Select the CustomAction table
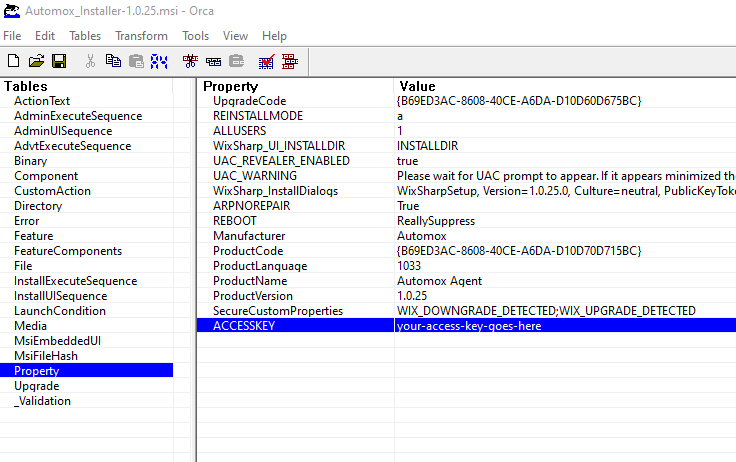Image resolution: width=736 pixels, height=462 pixels. pyautogui.click(x=52, y=191)
